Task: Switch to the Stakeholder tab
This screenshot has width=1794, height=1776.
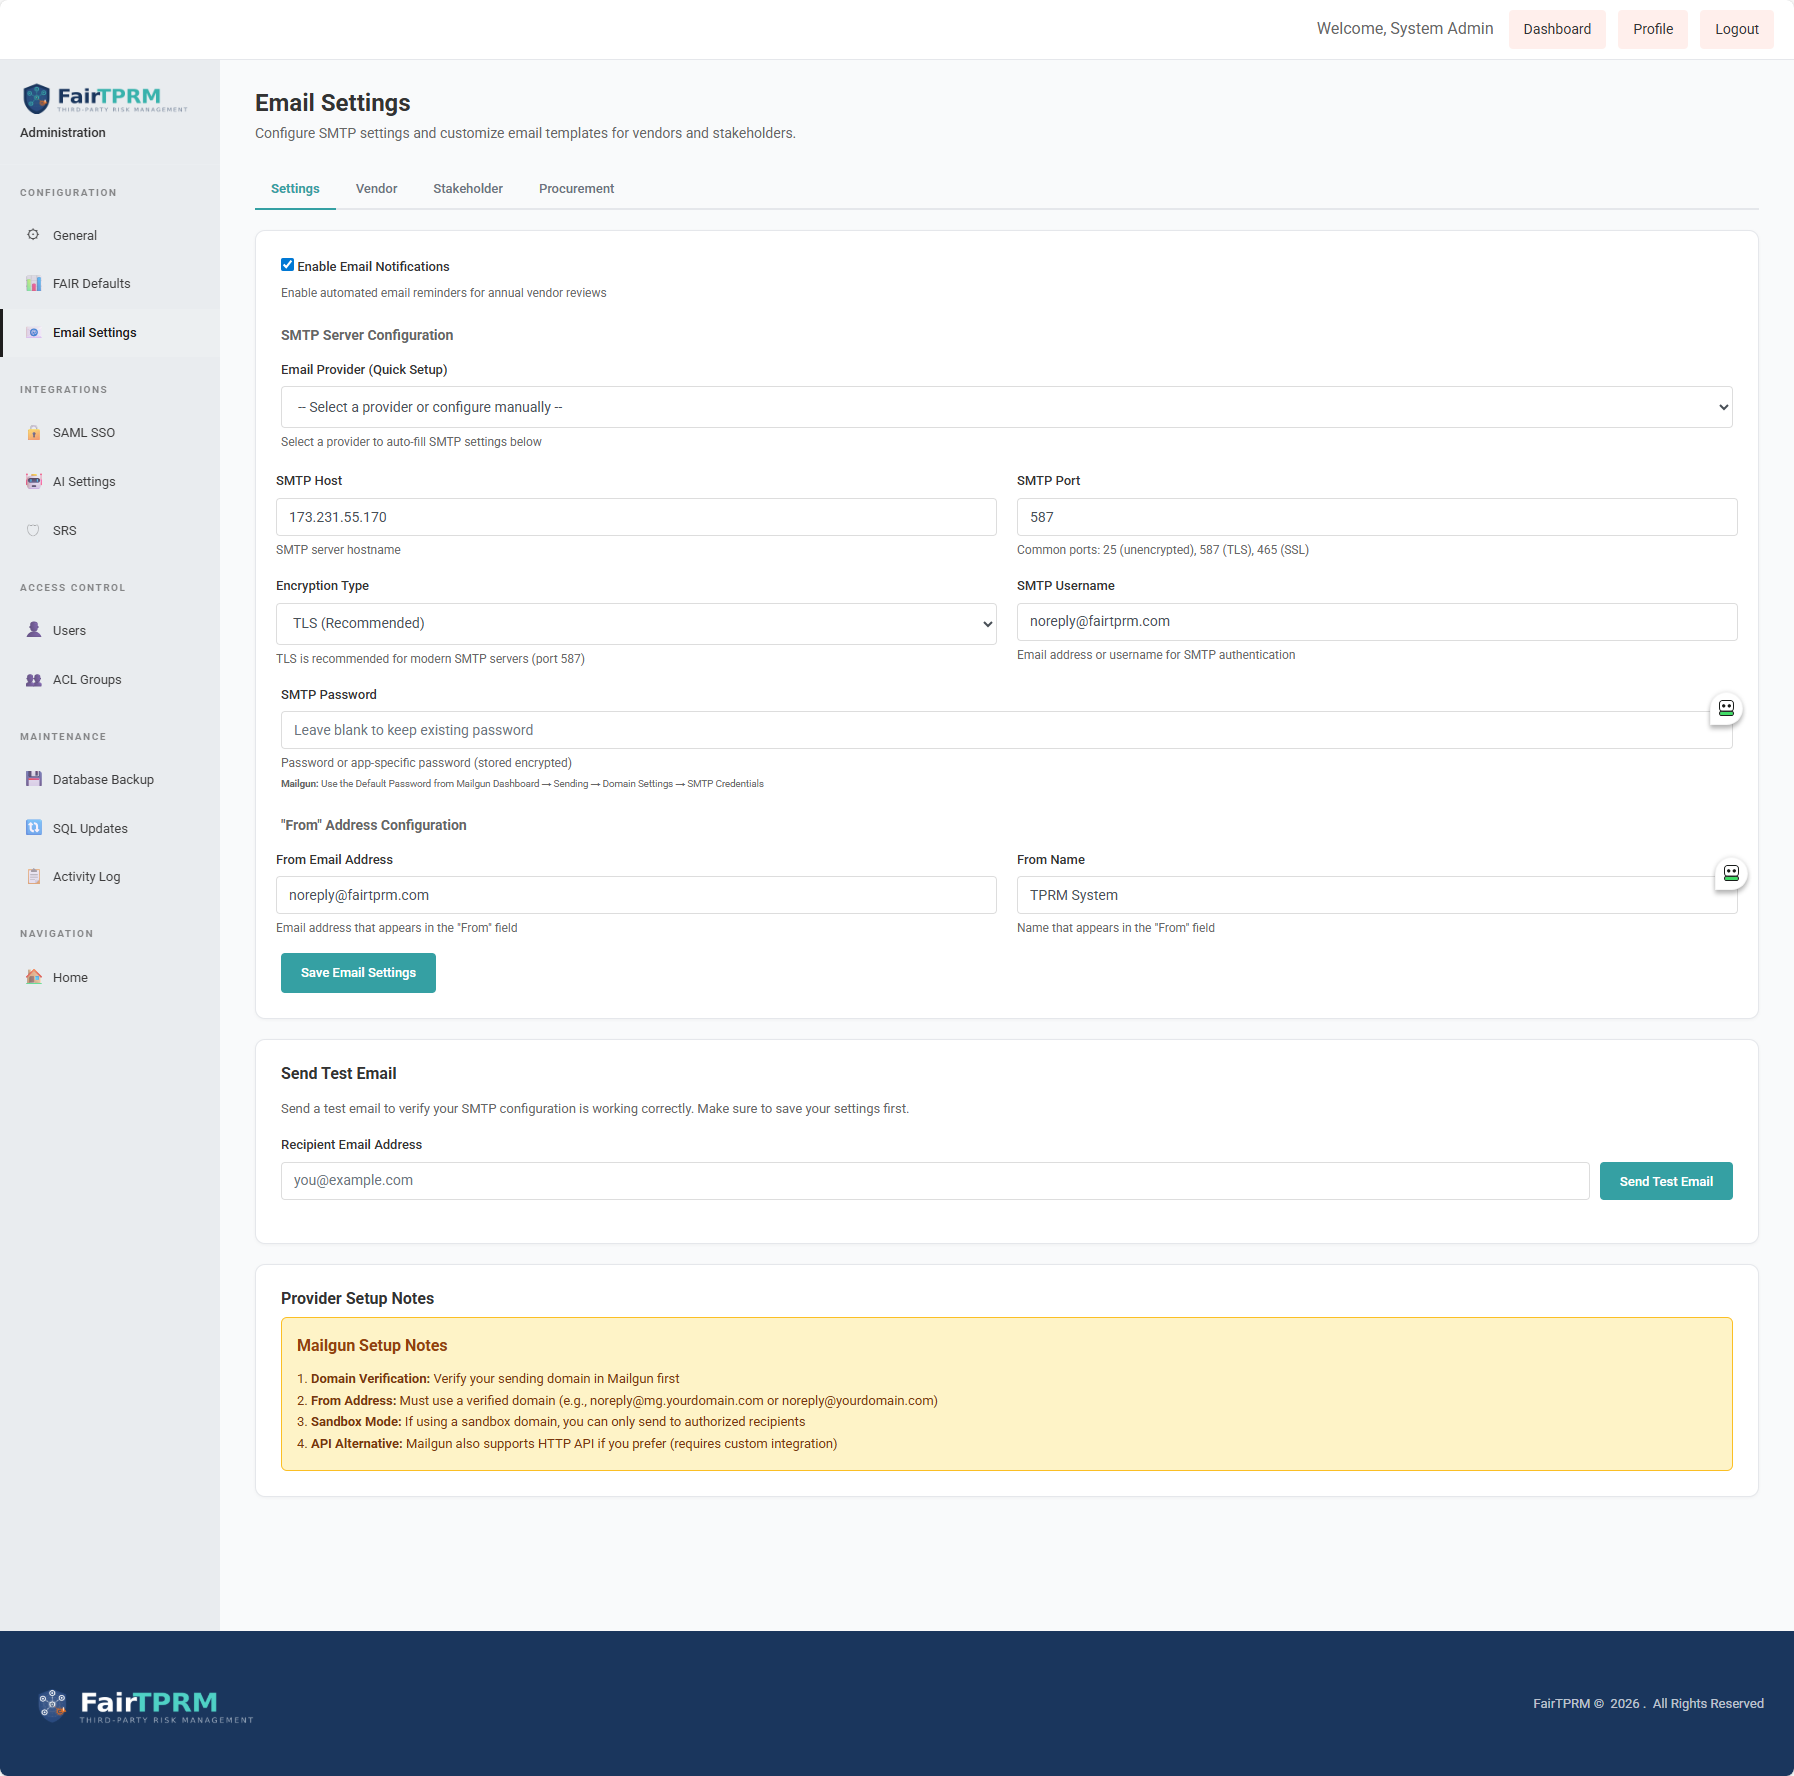Action: click(x=467, y=189)
